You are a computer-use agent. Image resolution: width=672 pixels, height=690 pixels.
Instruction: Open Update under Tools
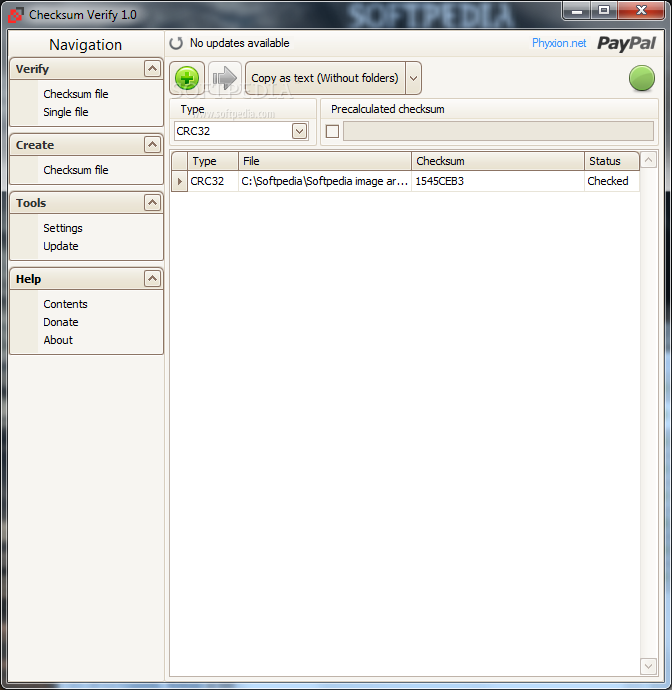tap(61, 246)
